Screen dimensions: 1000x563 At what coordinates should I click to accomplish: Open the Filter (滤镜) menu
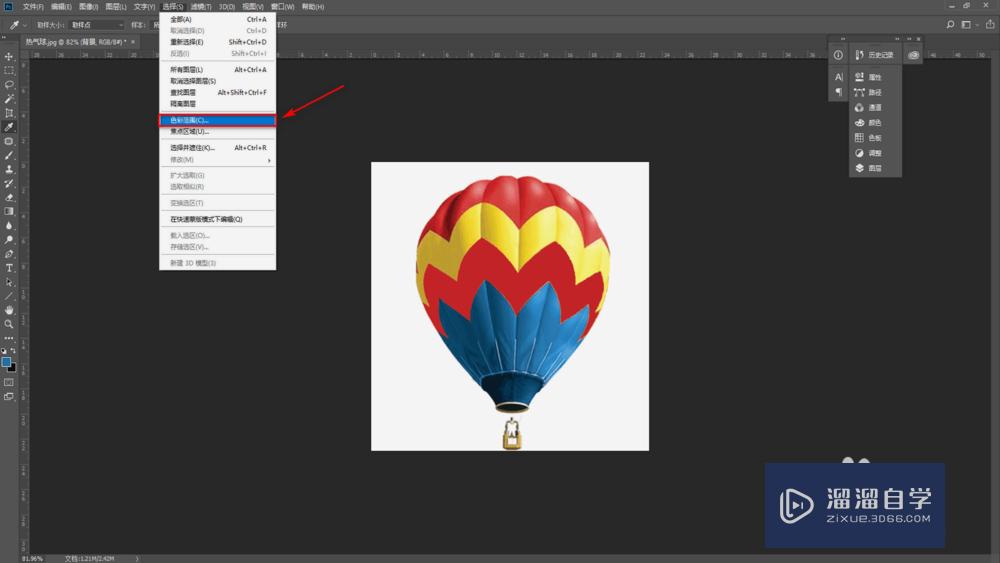click(x=201, y=6)
